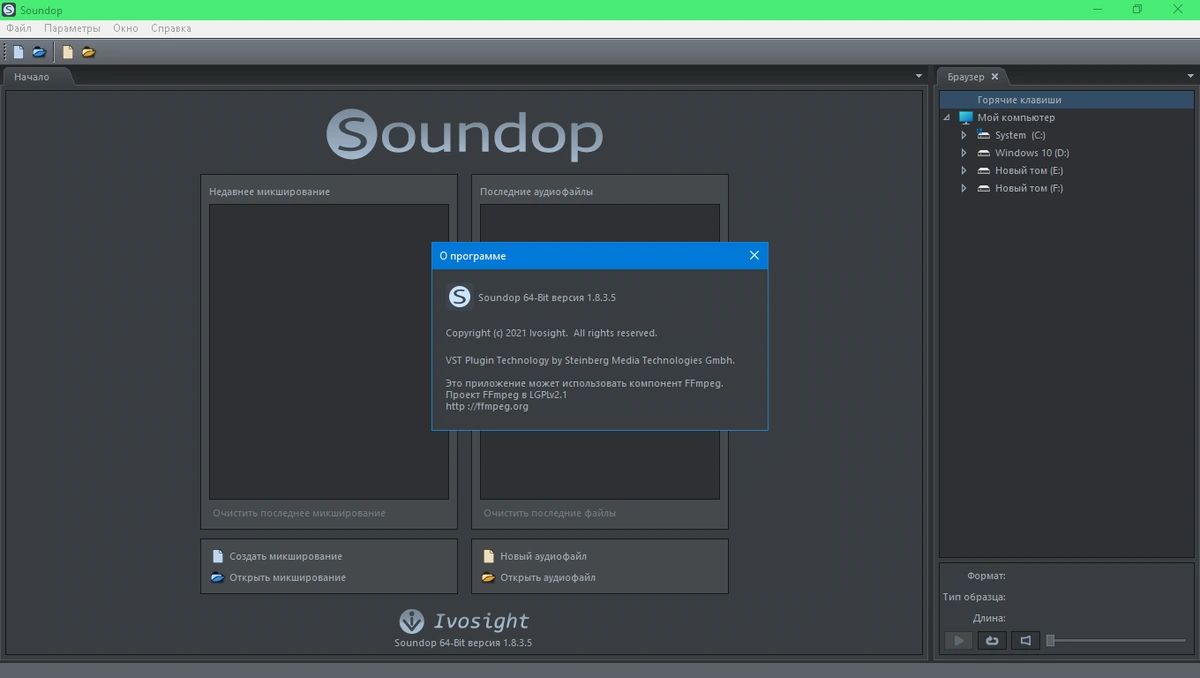
Task: Select the System (C:) label
Action: [x=1020, y=135]
